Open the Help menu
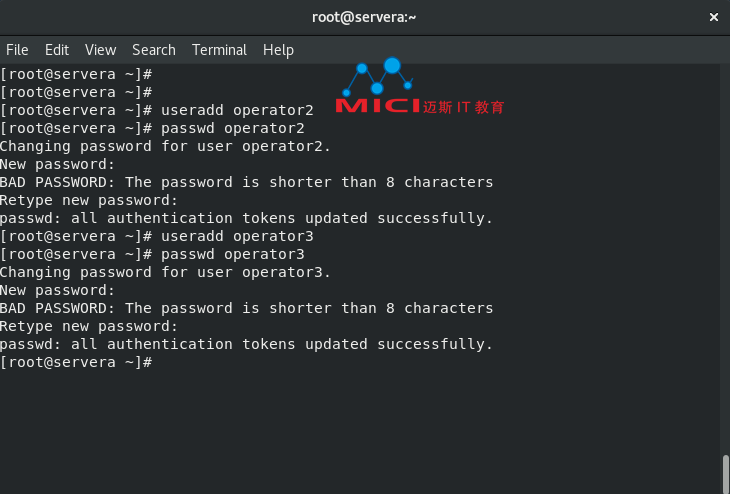 coord(278,50)
